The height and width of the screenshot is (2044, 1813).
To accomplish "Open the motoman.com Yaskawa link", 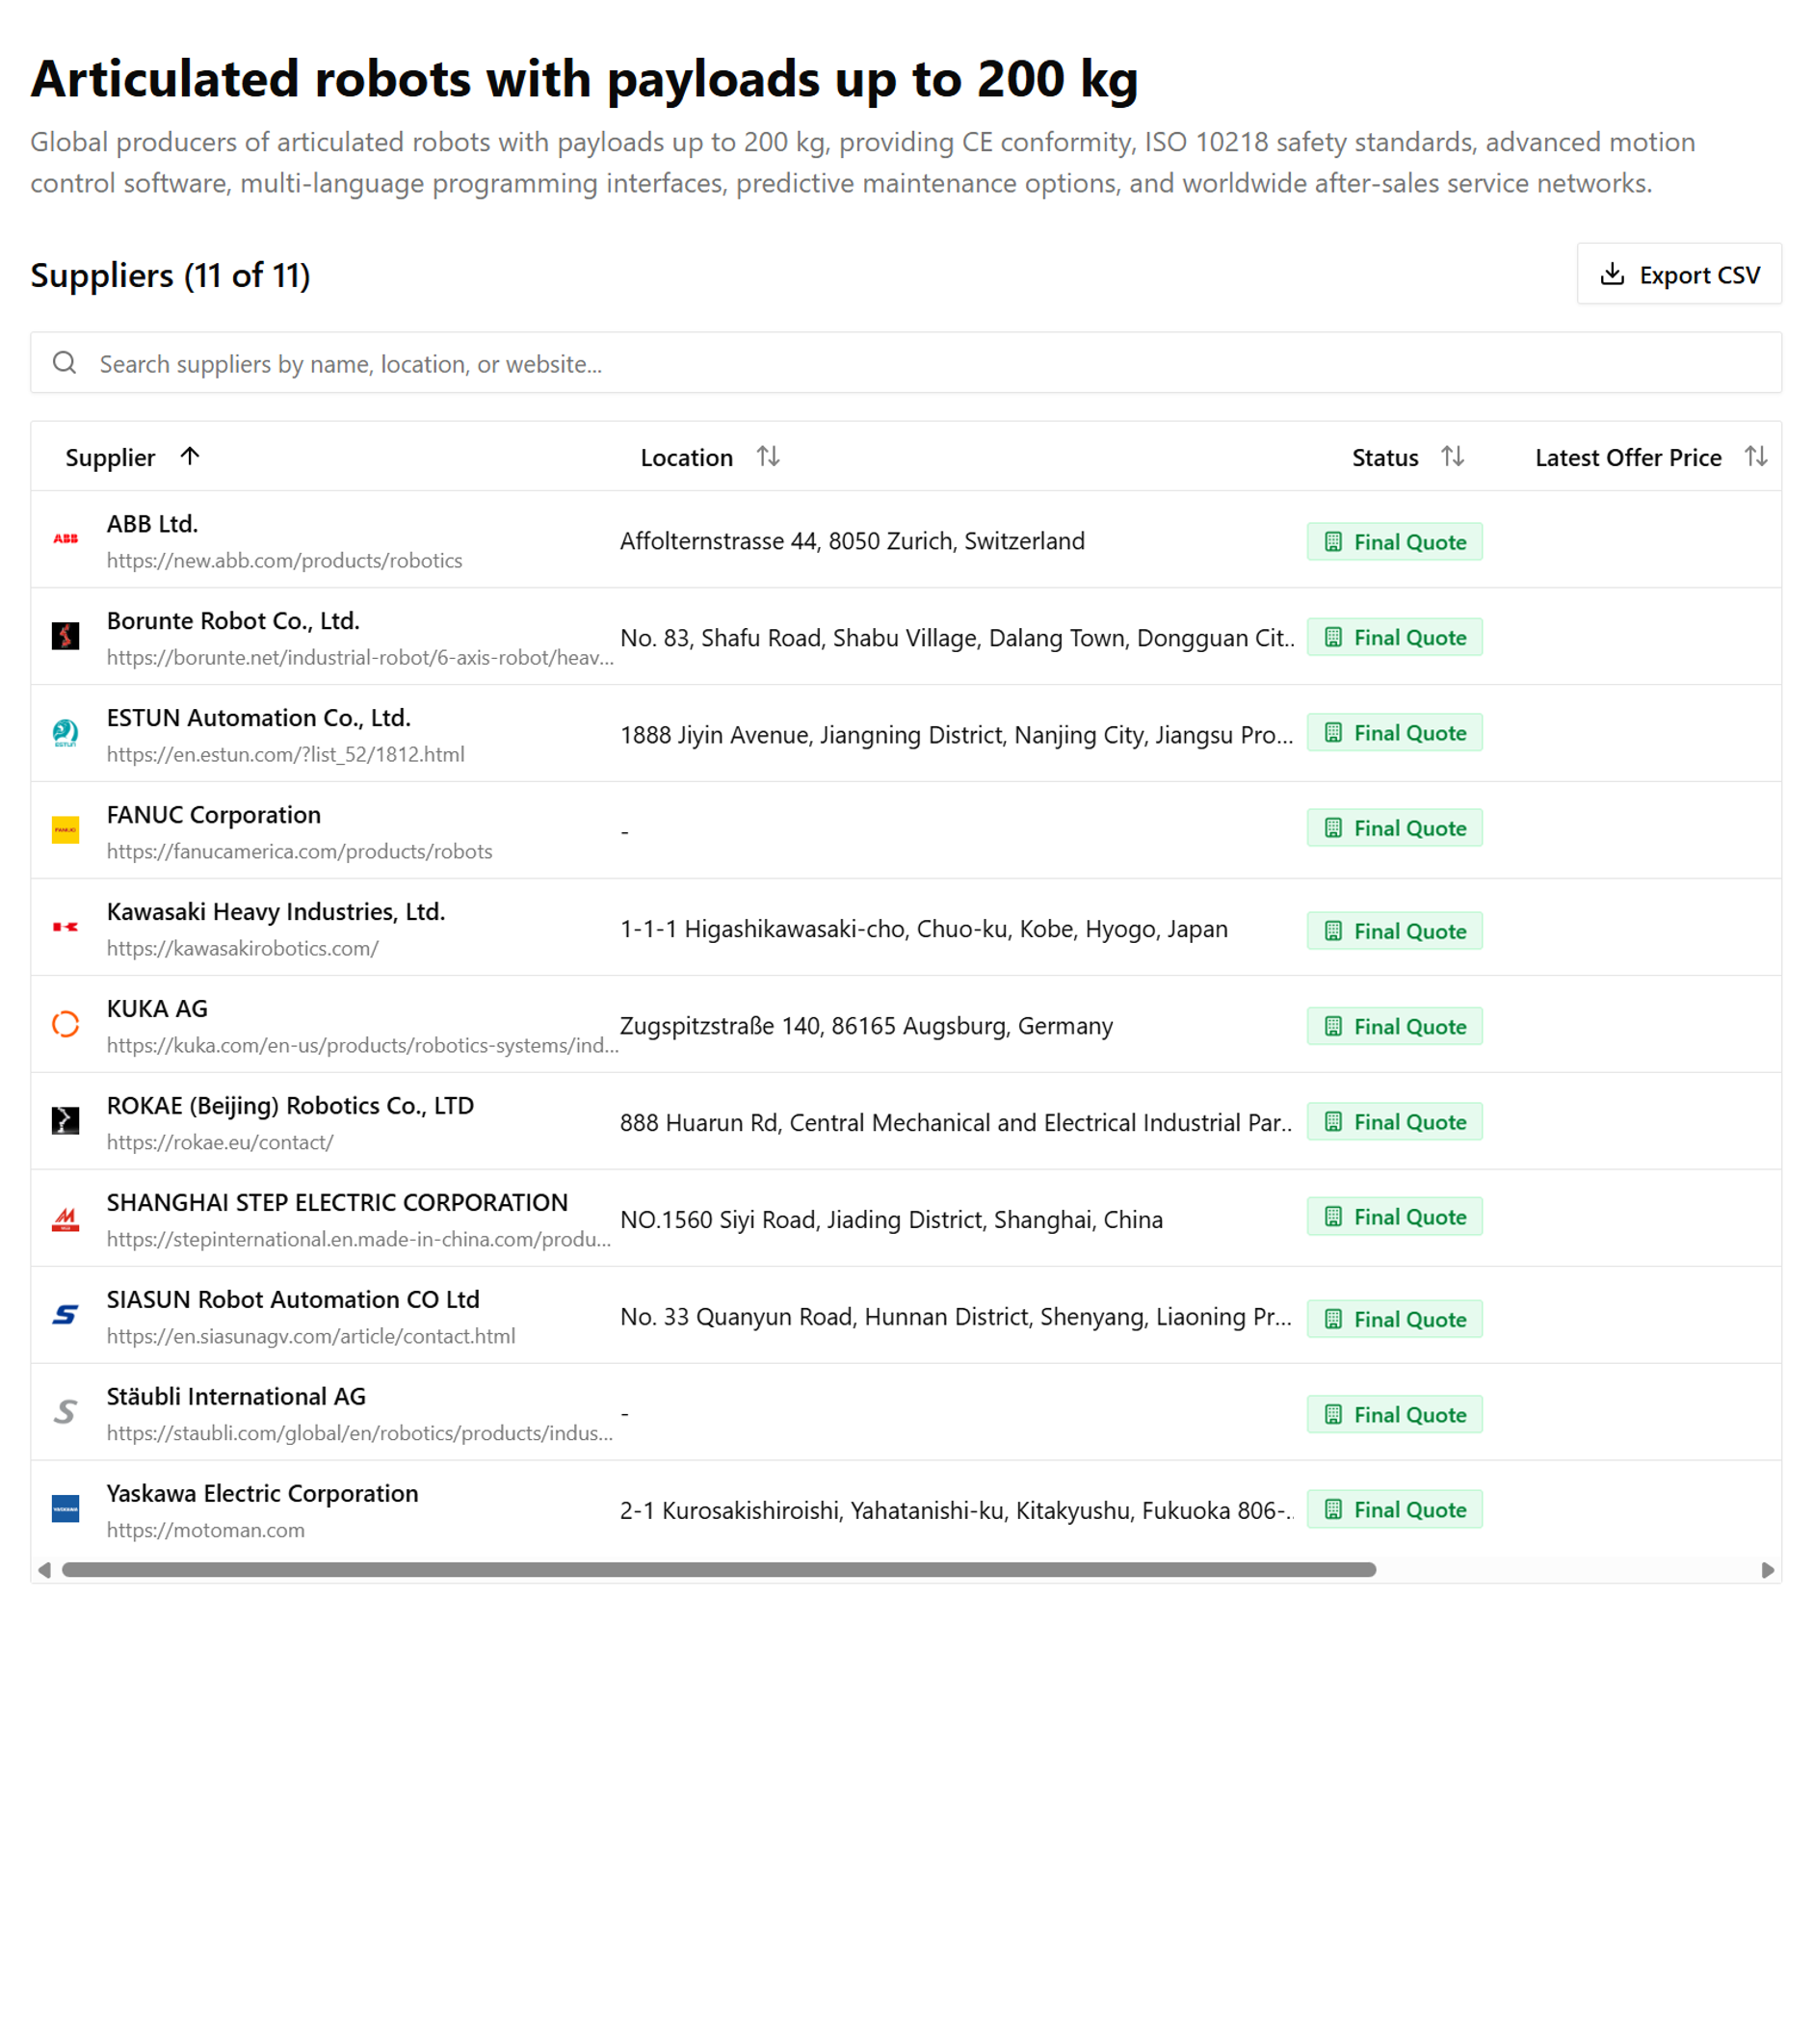I will (x=206, y=1531).
